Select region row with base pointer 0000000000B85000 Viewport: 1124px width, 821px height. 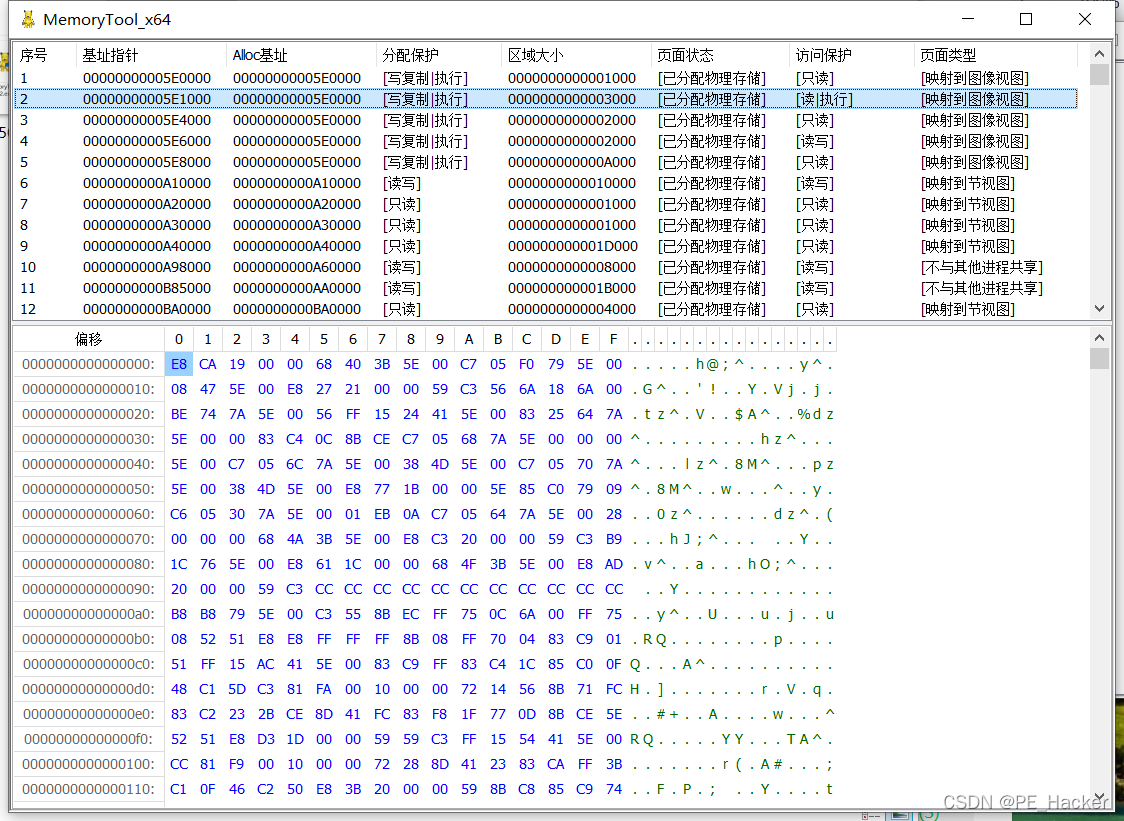pyautogui.click(x=546, y=288)
